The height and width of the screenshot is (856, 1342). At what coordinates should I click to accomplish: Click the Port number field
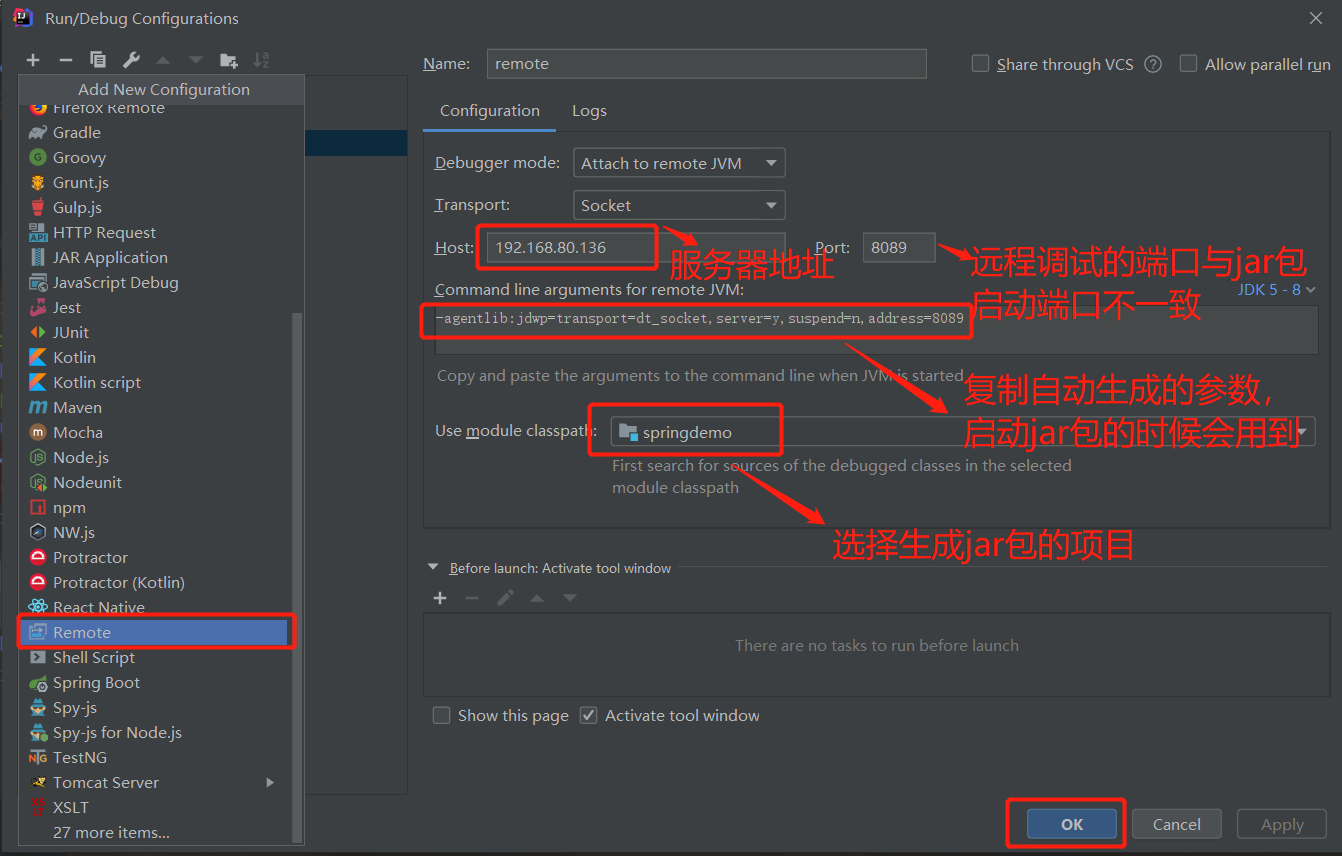click(x=899, y=247)
